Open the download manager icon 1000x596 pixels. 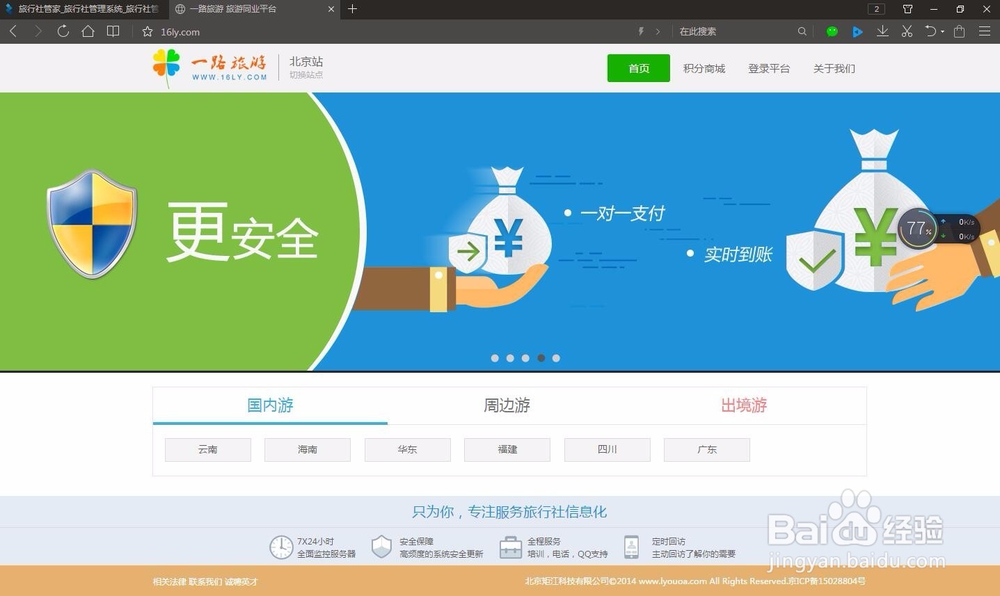tap(883, 31)
